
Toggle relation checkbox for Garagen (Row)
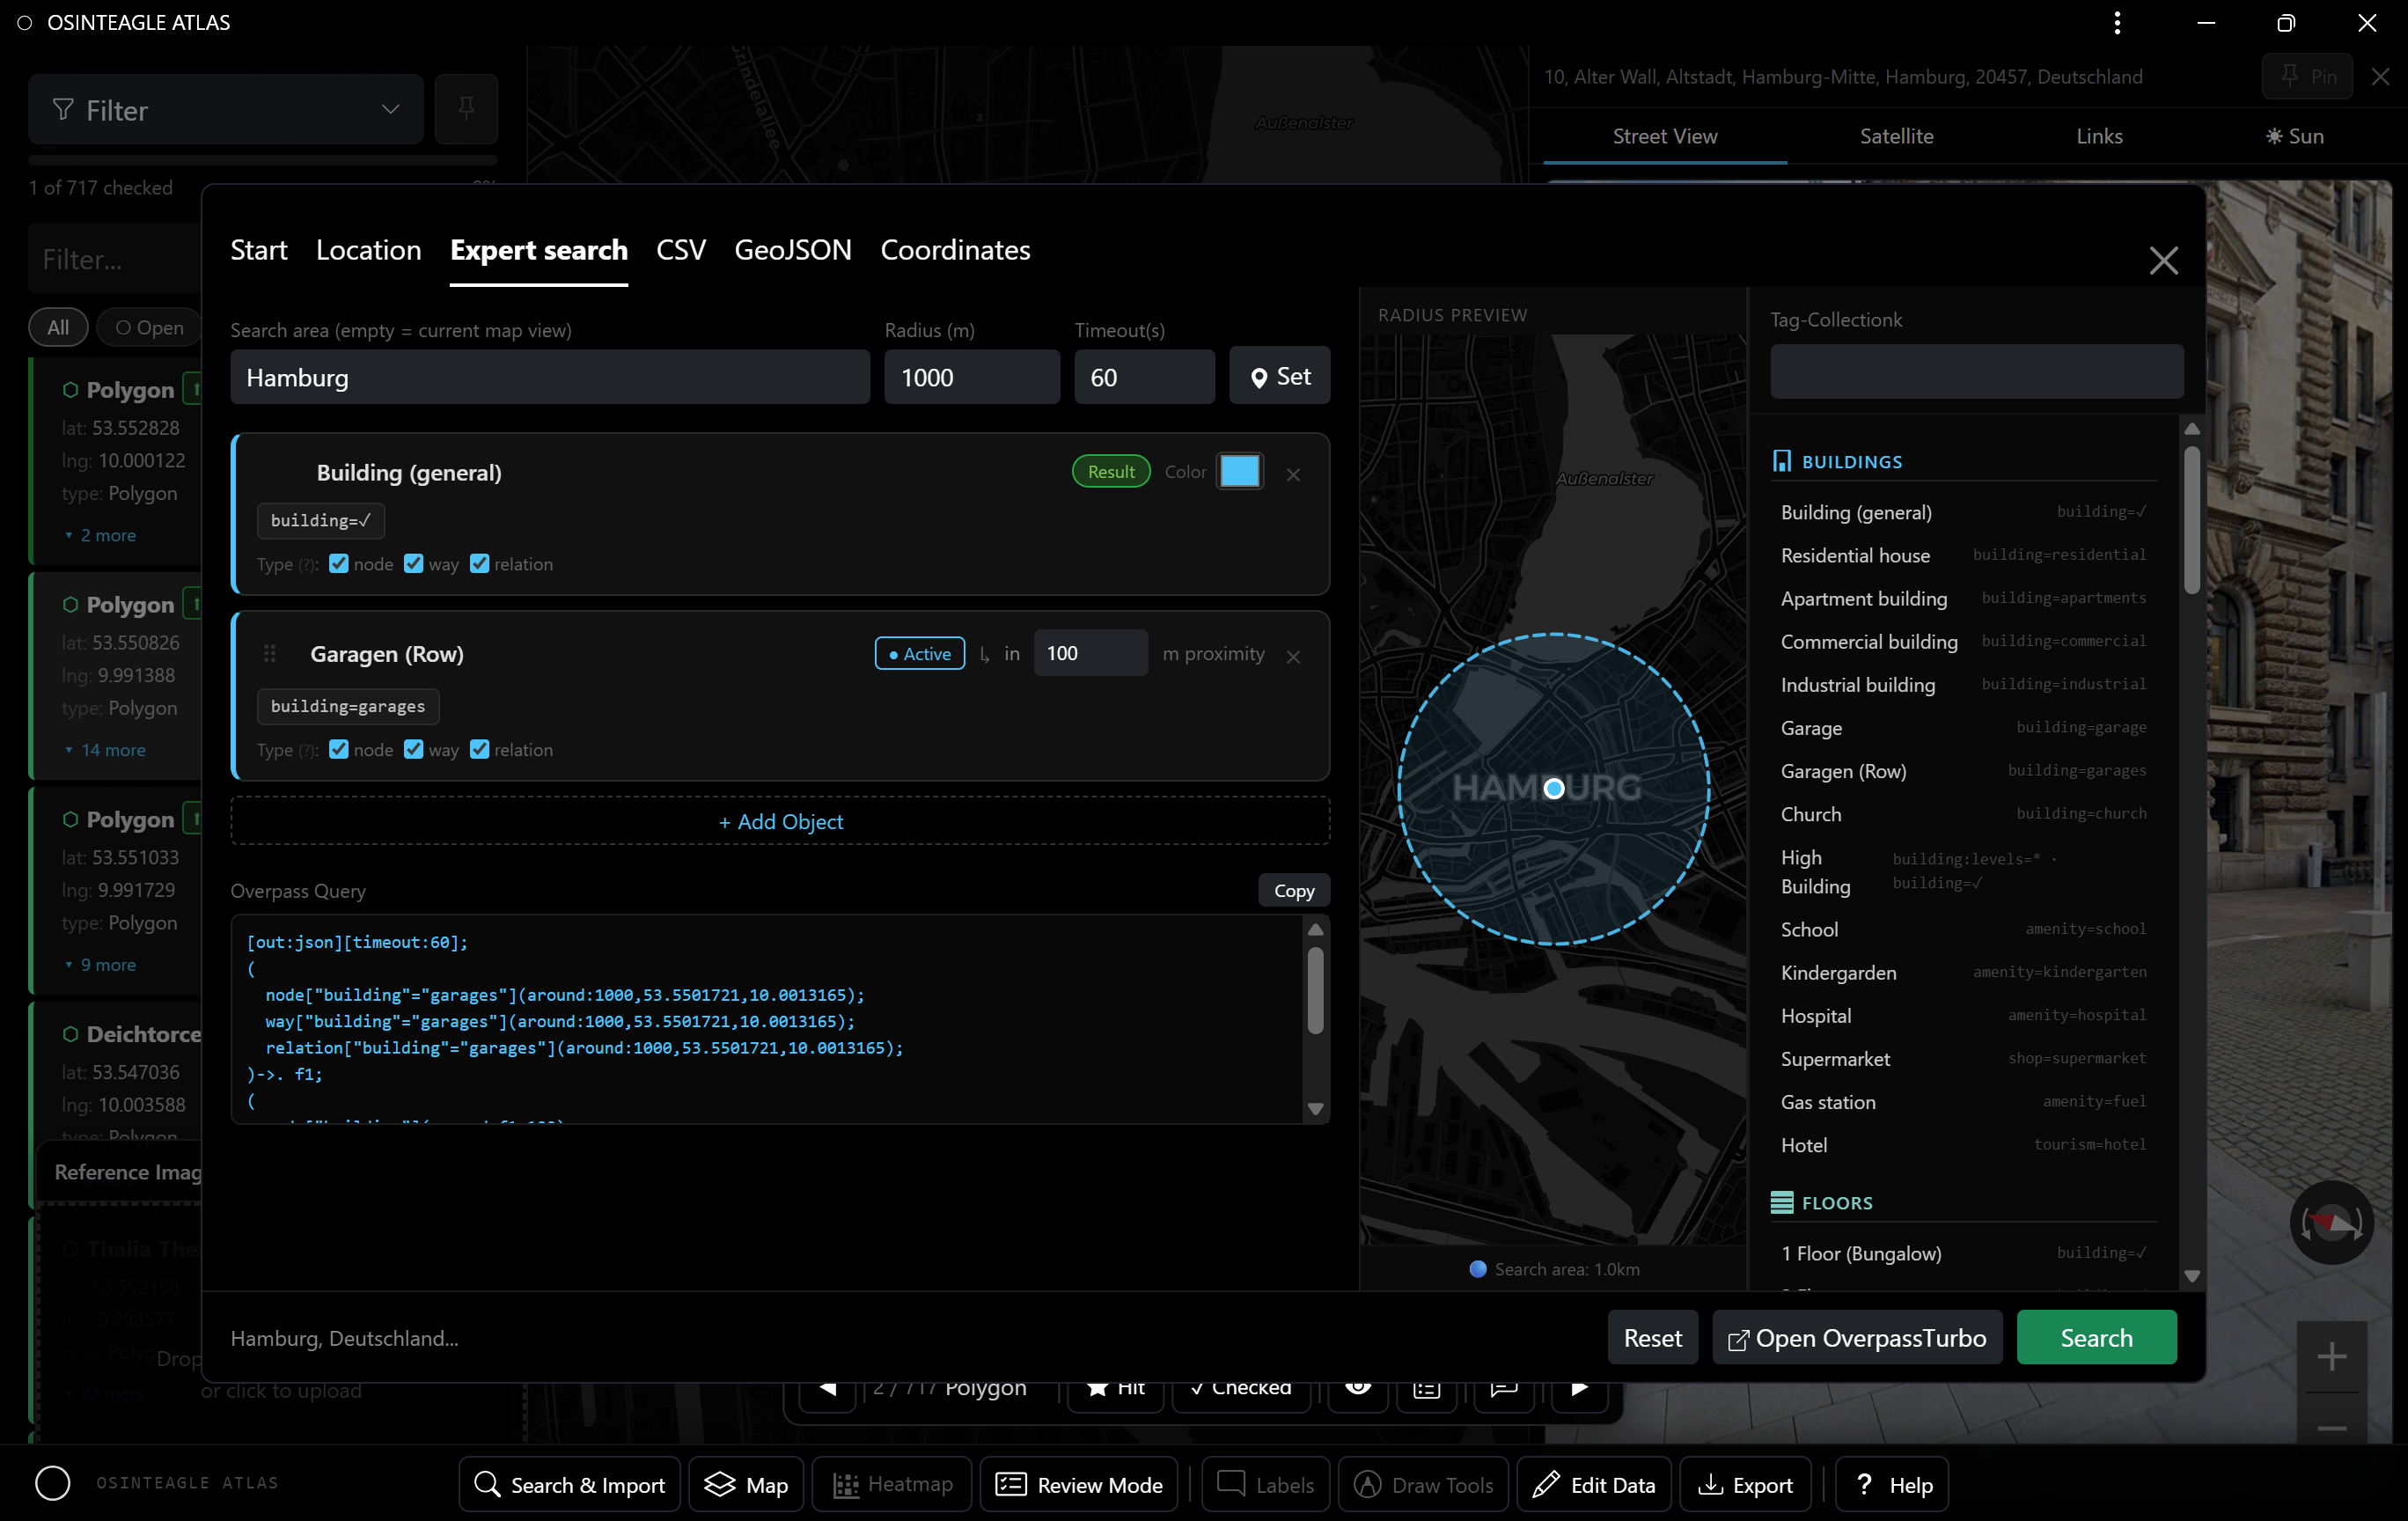pos(480,749)
